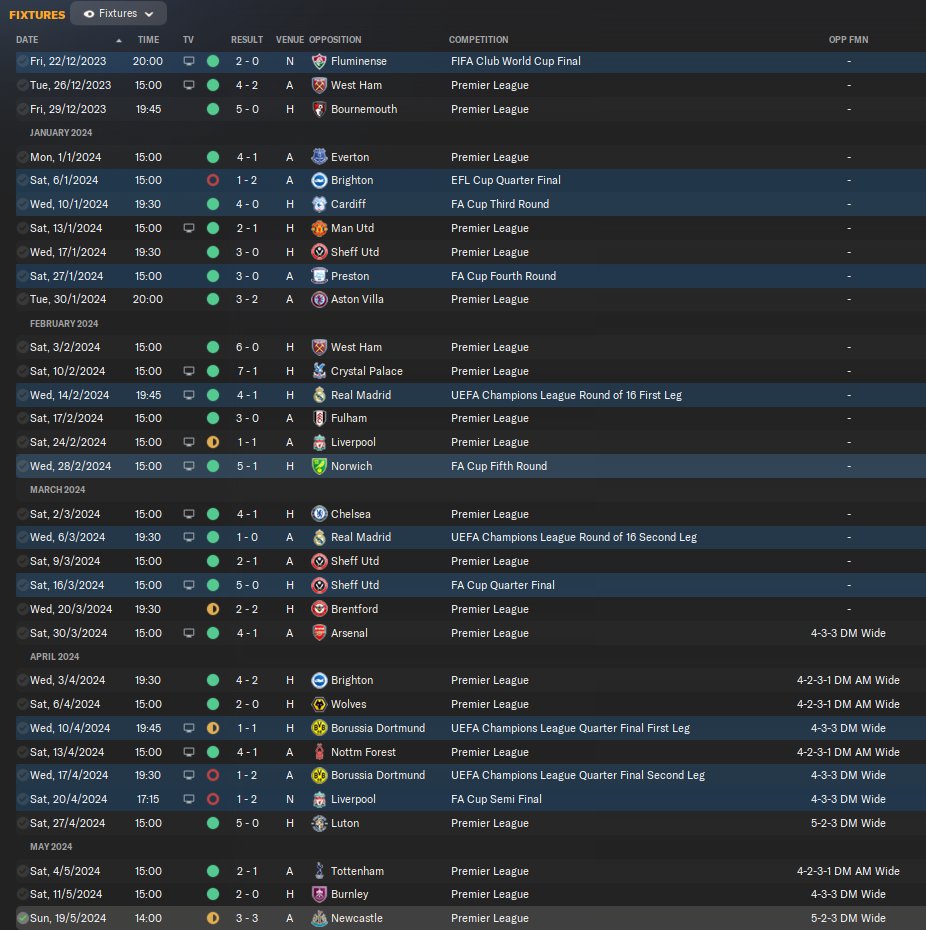Toggle green checkmark on Sun, 19/5/2024 row
The image size is (926, 930).
[x=22, y=918]
